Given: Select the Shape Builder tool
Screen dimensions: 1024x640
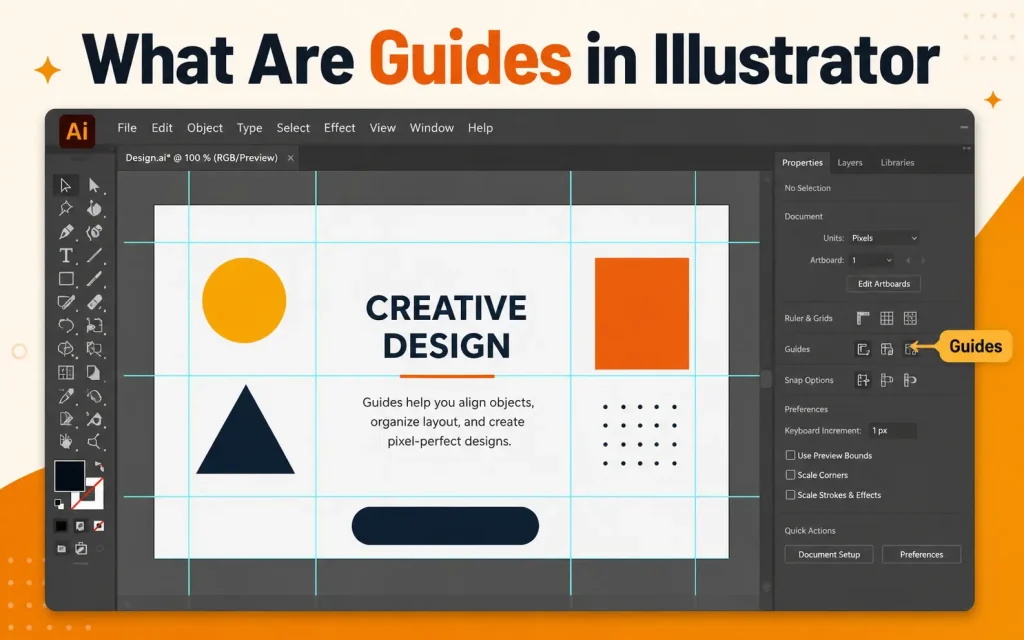Looking at the screenshot, I should click(65, 349).
